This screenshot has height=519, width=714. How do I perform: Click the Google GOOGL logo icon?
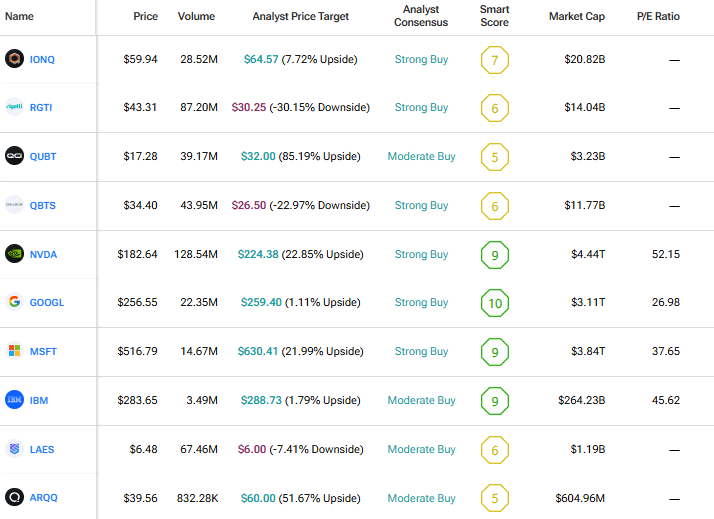(14, 302)
